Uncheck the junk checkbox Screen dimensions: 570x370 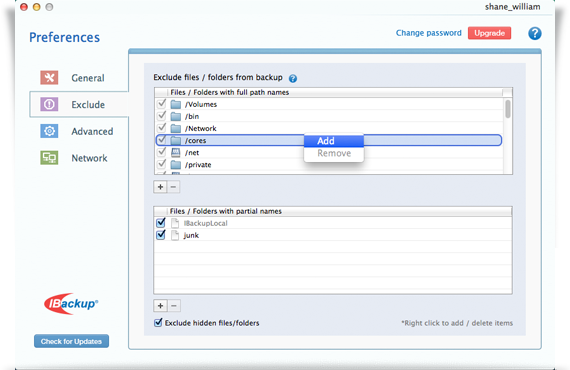161,235
